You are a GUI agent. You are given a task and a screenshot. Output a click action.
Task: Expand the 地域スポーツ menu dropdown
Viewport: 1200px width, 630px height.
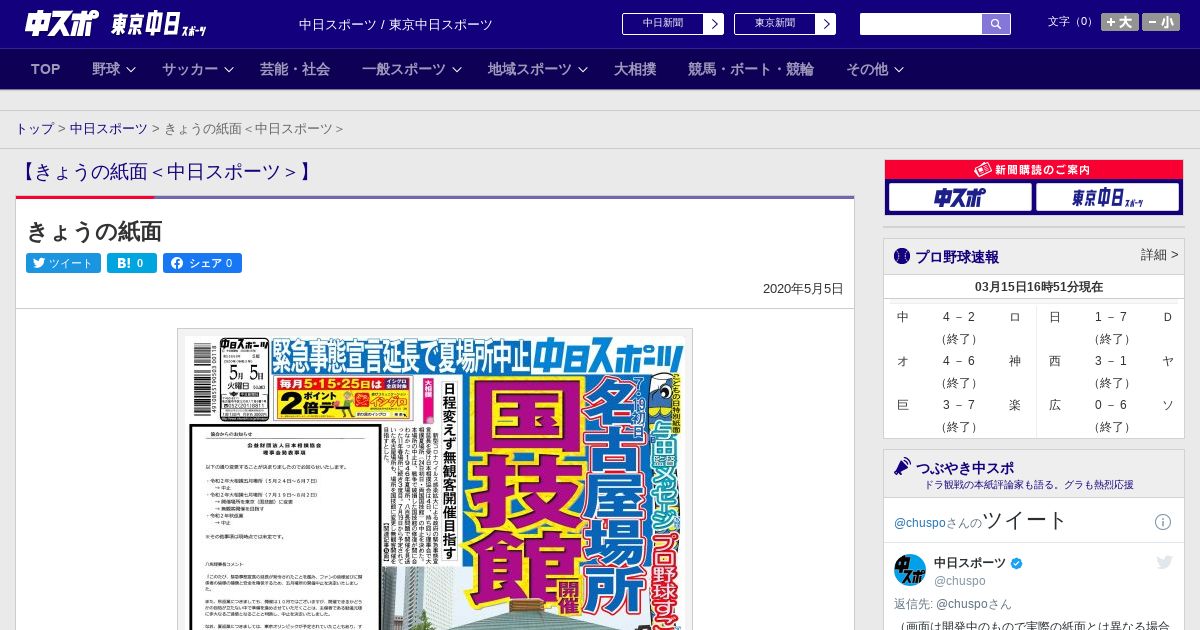[538, 69]
